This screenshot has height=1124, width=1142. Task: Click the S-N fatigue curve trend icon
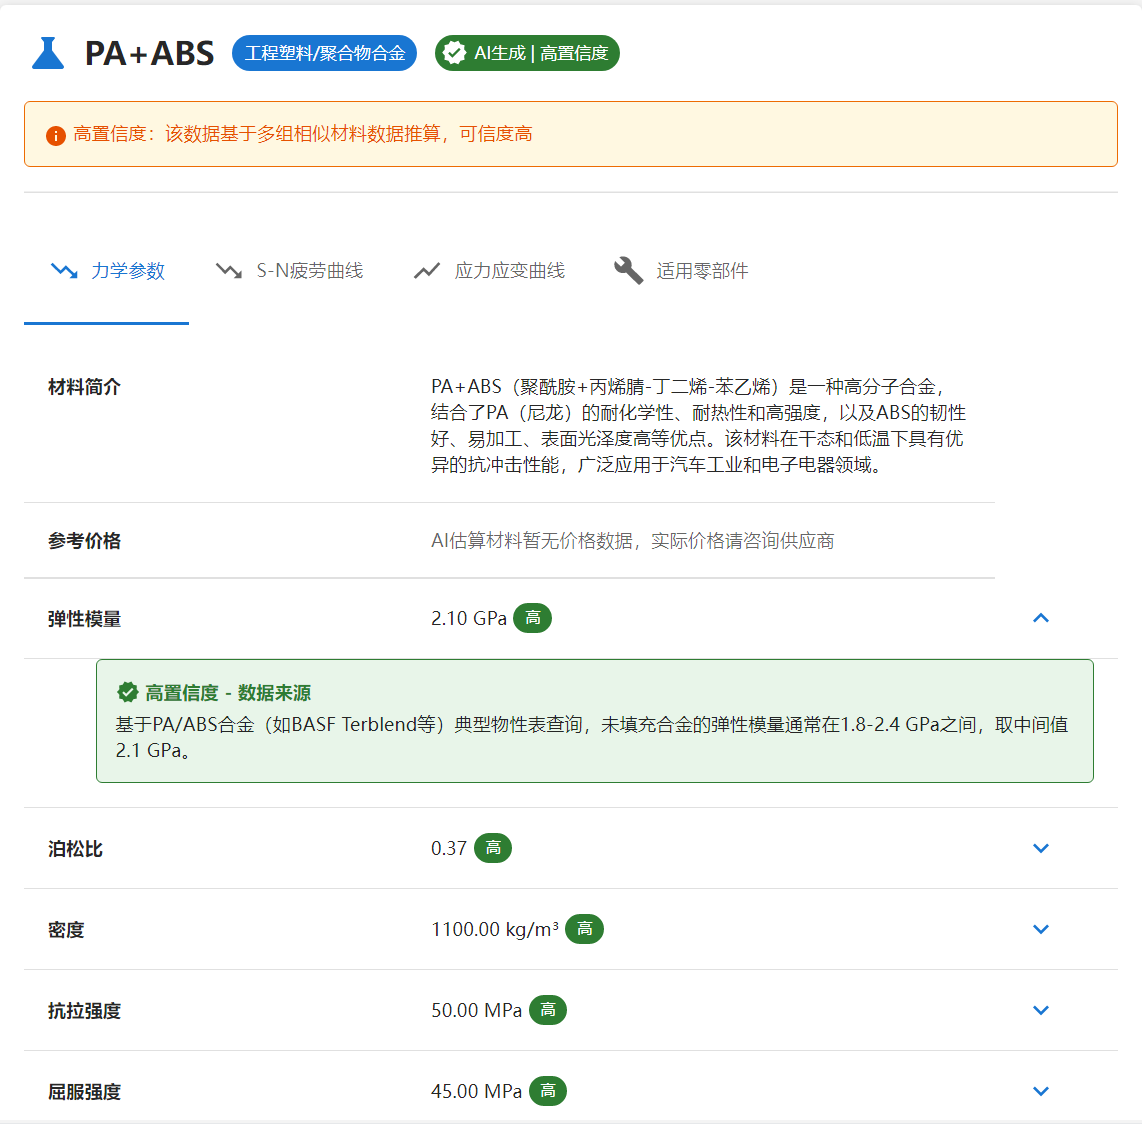pyautogui.click(x=229, y=271)
